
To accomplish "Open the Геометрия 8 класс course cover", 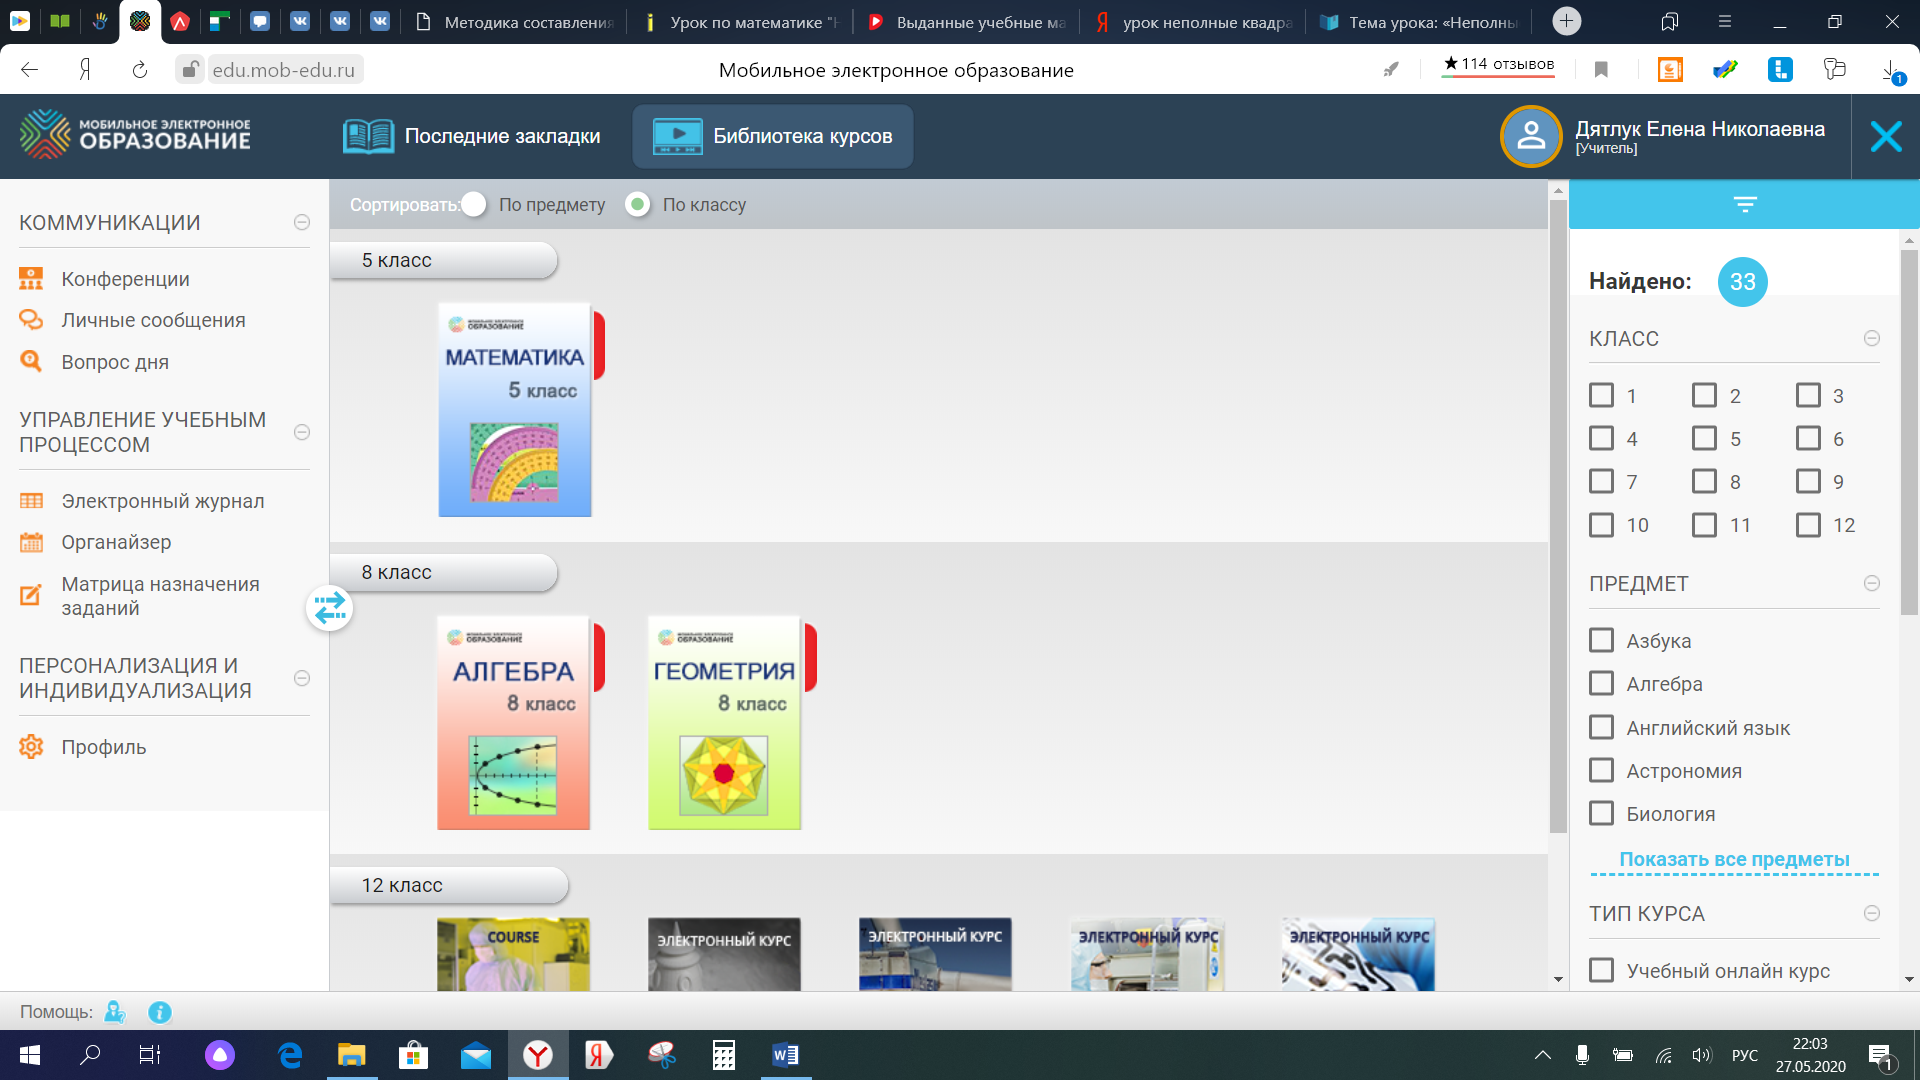I will coord(724,722).
